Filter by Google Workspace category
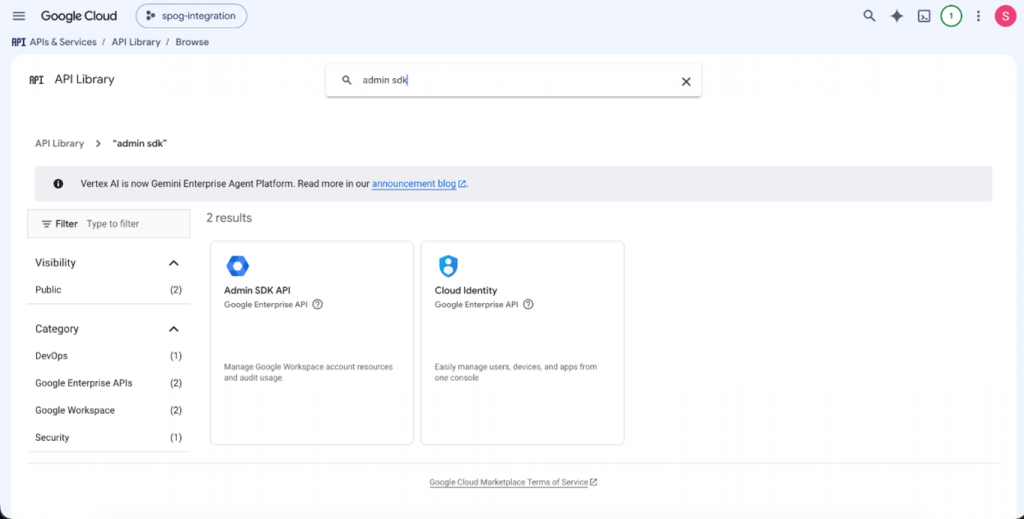The image size is (1024, 519). 108,411
